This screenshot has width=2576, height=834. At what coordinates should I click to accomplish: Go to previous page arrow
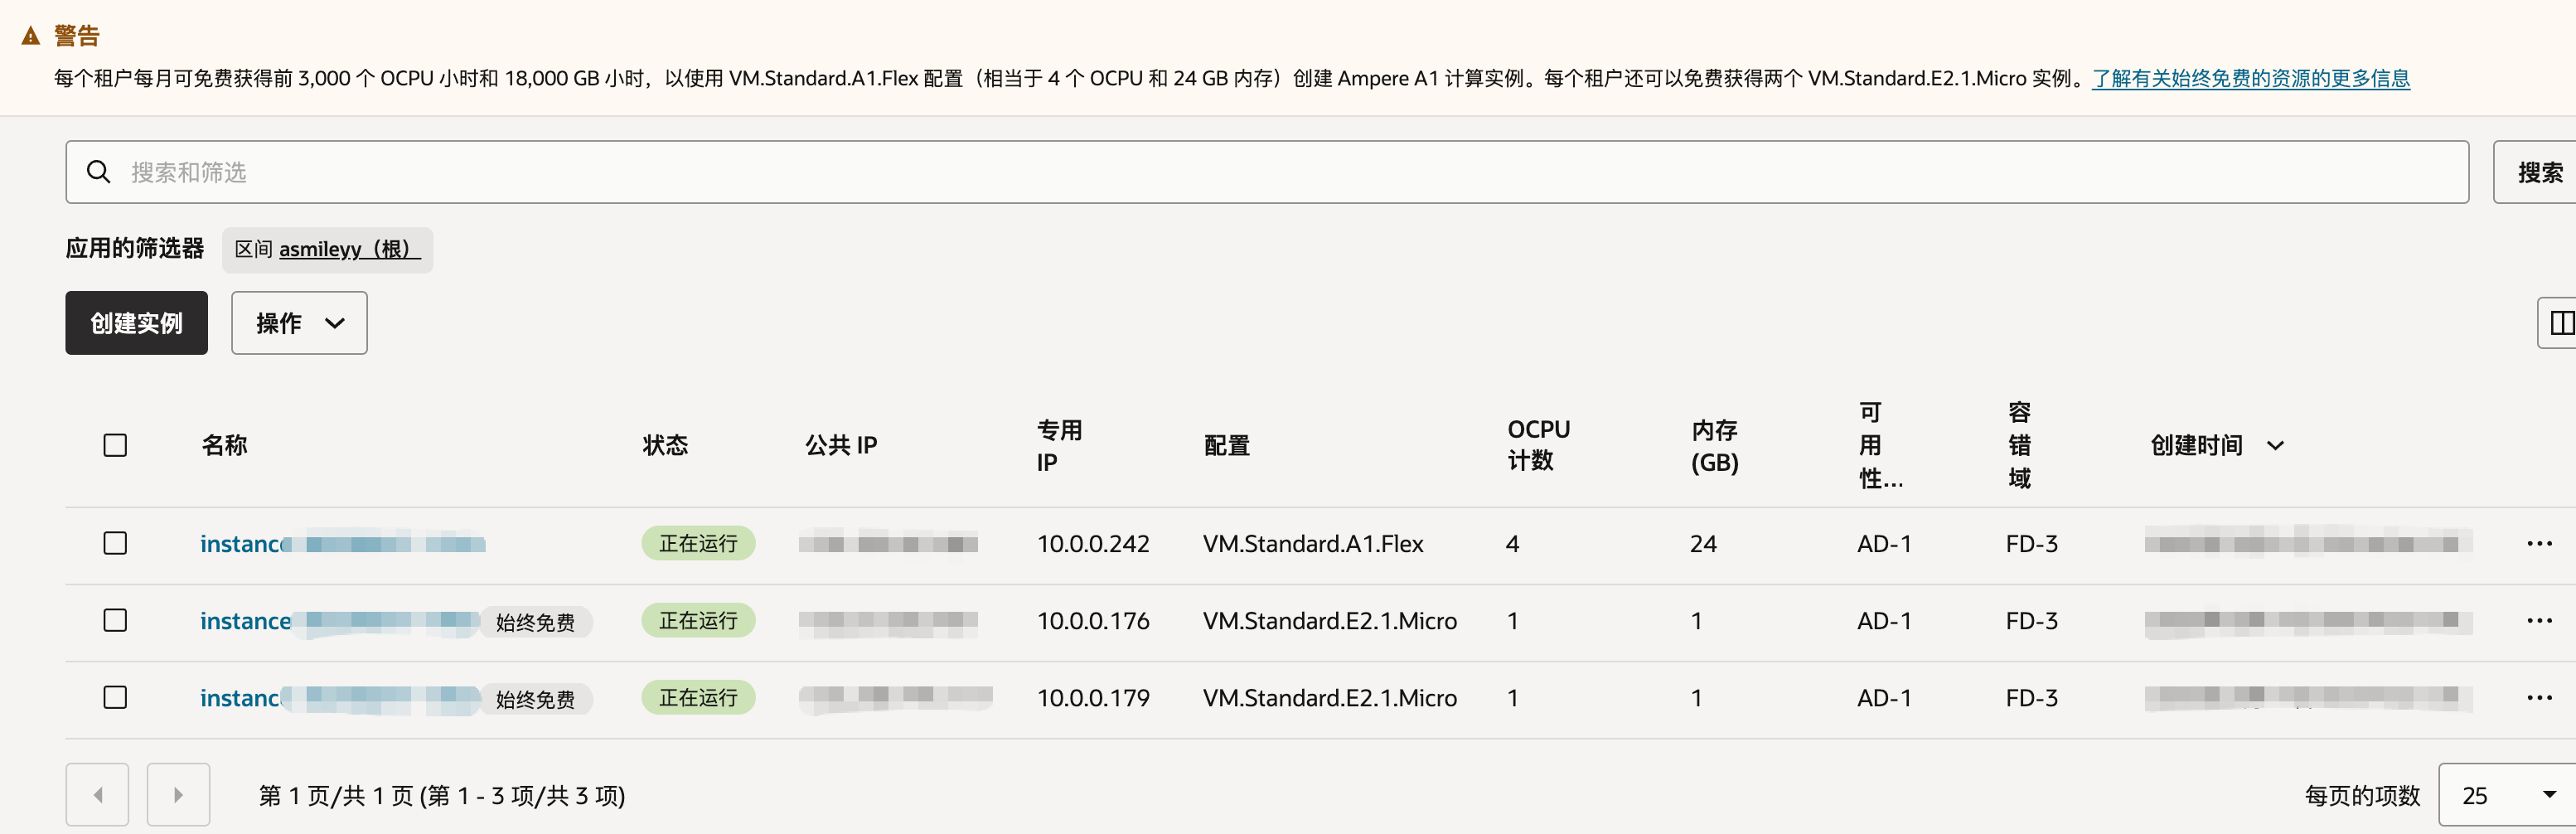click(x=98, y=795)
